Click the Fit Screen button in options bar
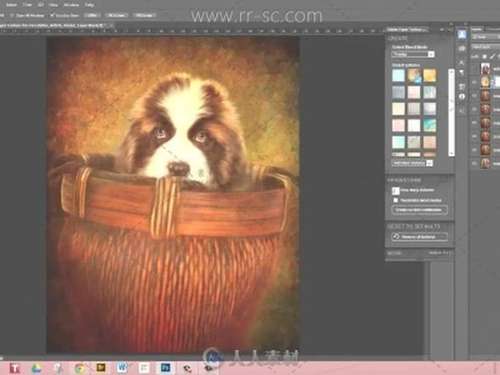This screenshot has width=500, height=375. pos(117,15)
